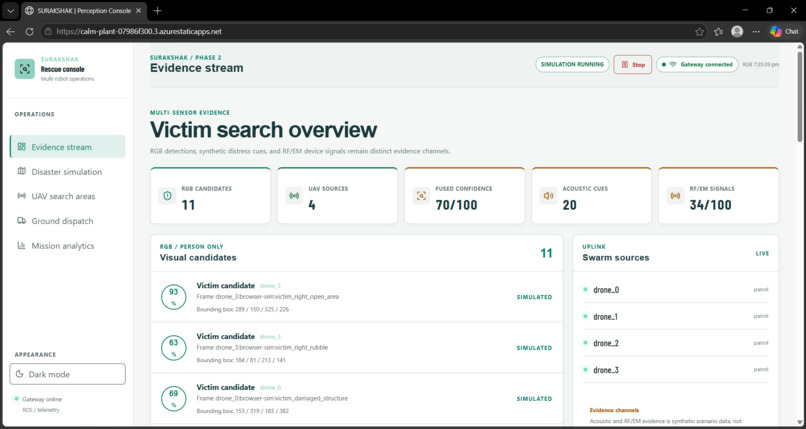806x429 pixels.
Task: Click the Gateway connected status pill
Action: [x=697, y=65]
